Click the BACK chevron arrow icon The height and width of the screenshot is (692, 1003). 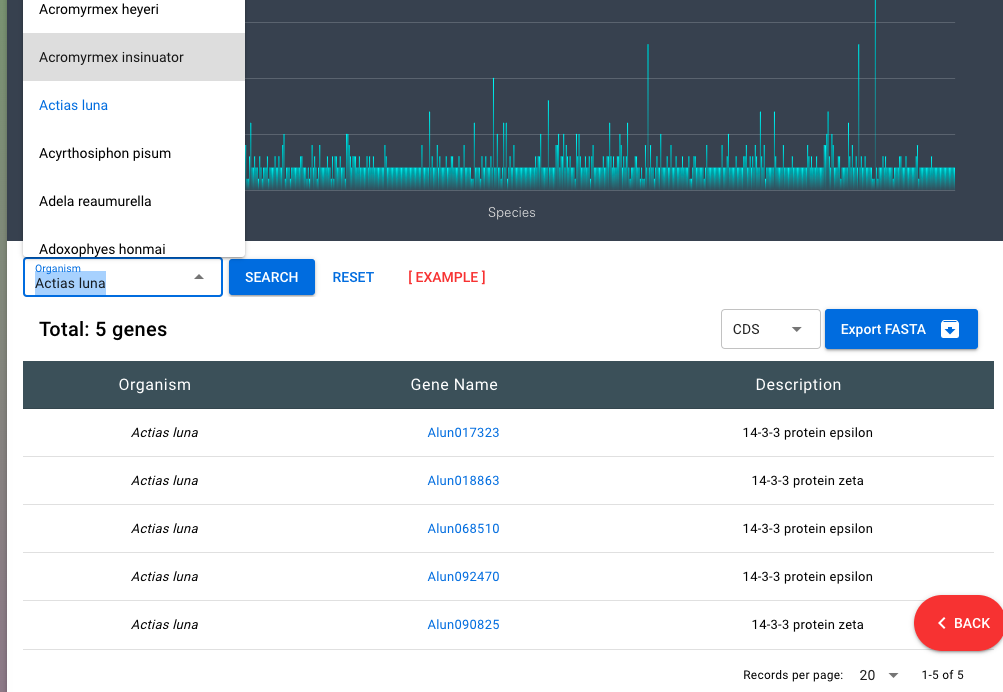pos(942,623)
